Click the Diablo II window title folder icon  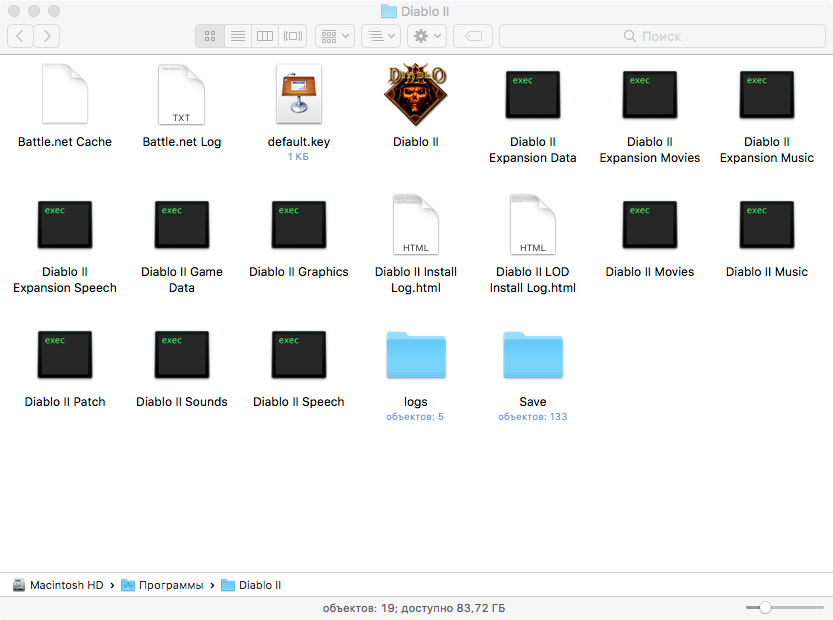point(389,11)
